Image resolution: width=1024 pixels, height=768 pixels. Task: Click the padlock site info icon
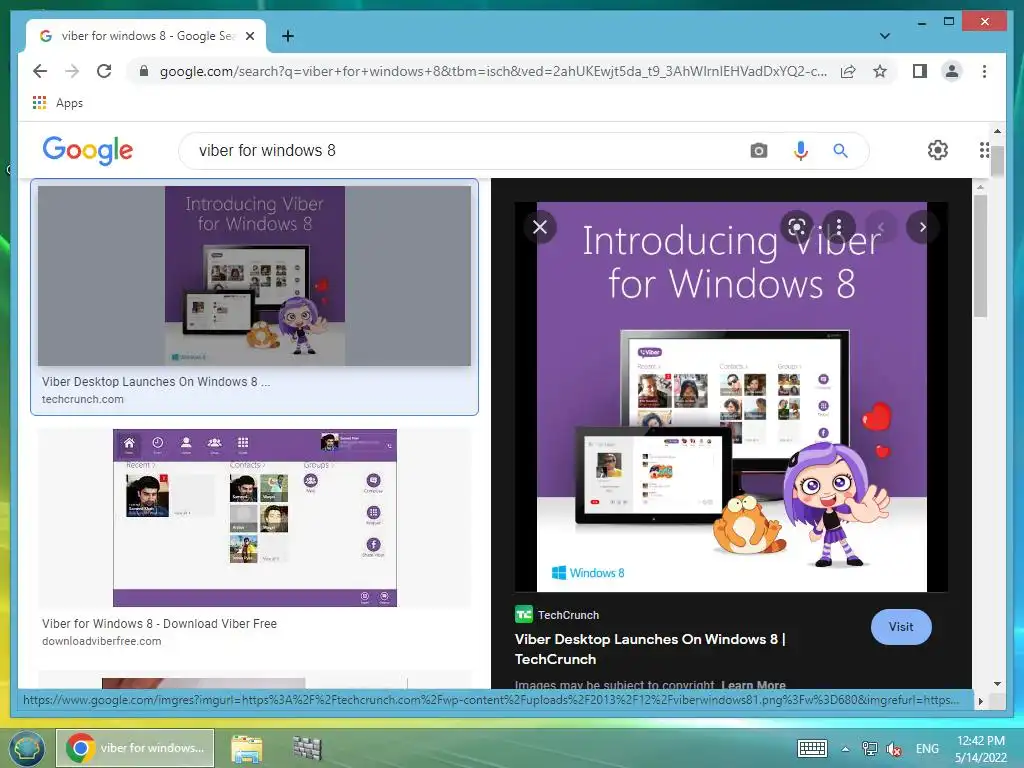pos(144,71)
